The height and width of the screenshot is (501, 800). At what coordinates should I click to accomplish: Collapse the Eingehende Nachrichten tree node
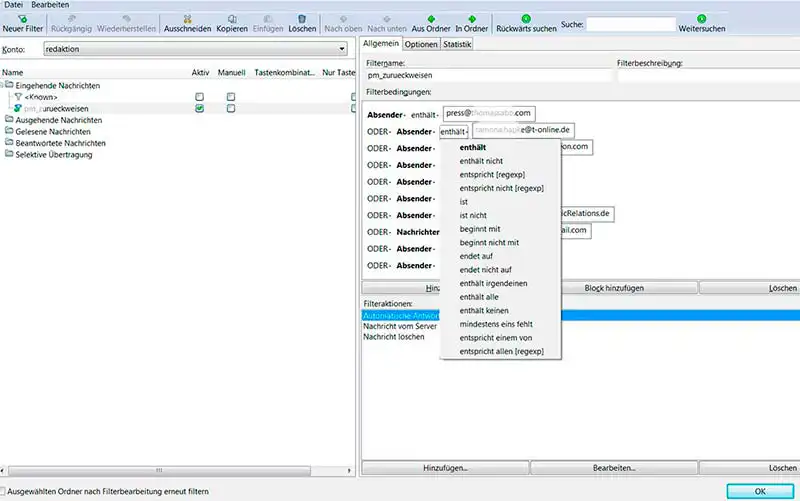(x=2, y=85)
